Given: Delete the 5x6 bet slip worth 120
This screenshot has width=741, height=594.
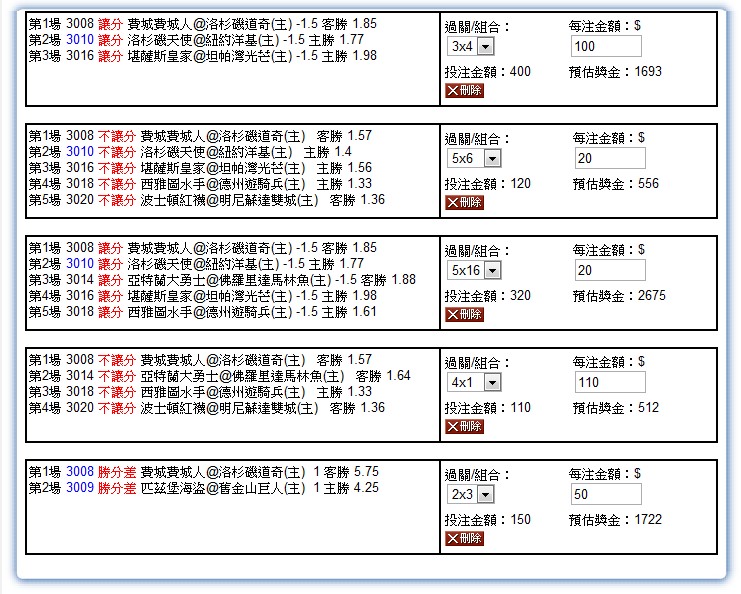Looking at the screenshot, I should click(464, 202).
